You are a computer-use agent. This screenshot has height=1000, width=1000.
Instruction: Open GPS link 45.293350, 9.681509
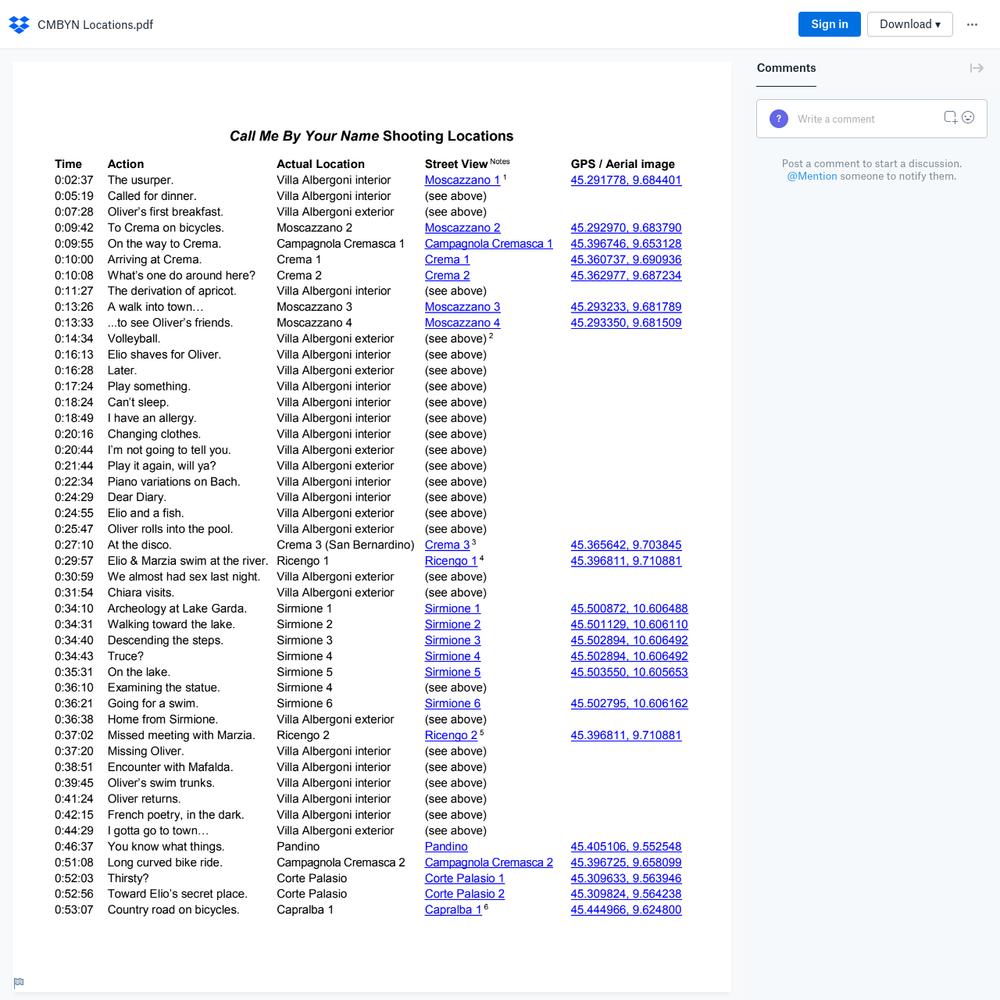pos(626,323)
